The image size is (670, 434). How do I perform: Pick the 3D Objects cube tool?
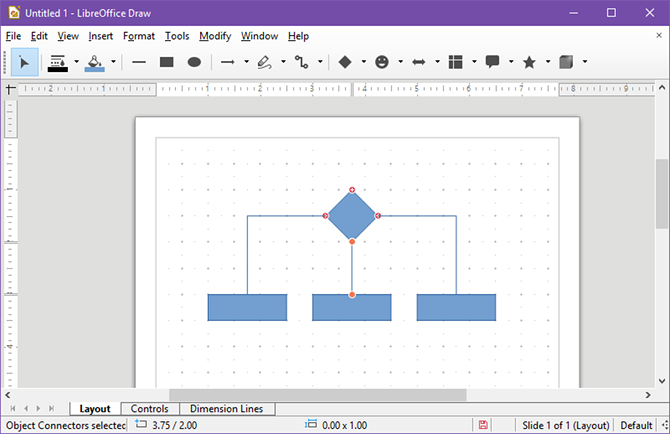[x=566, y=62]
